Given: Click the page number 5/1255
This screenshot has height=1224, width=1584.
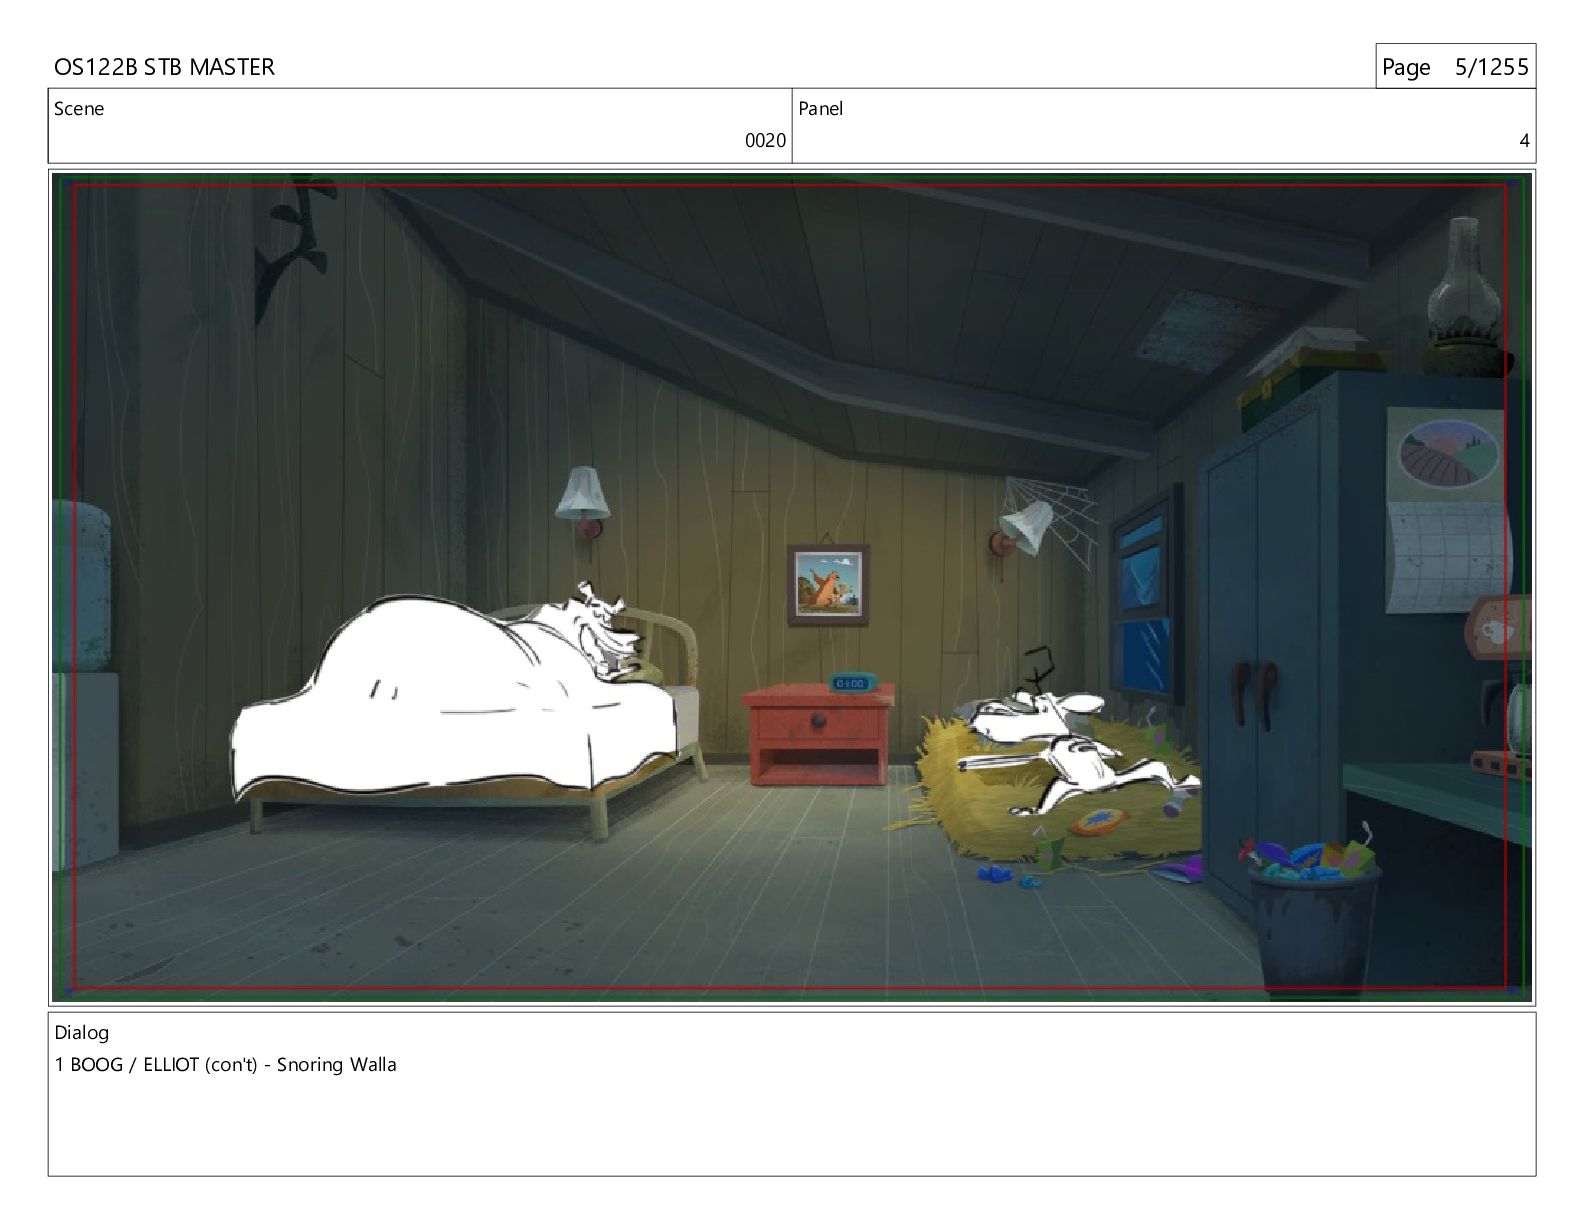Looking at the screenshot, I should (x=1491, y=67).
